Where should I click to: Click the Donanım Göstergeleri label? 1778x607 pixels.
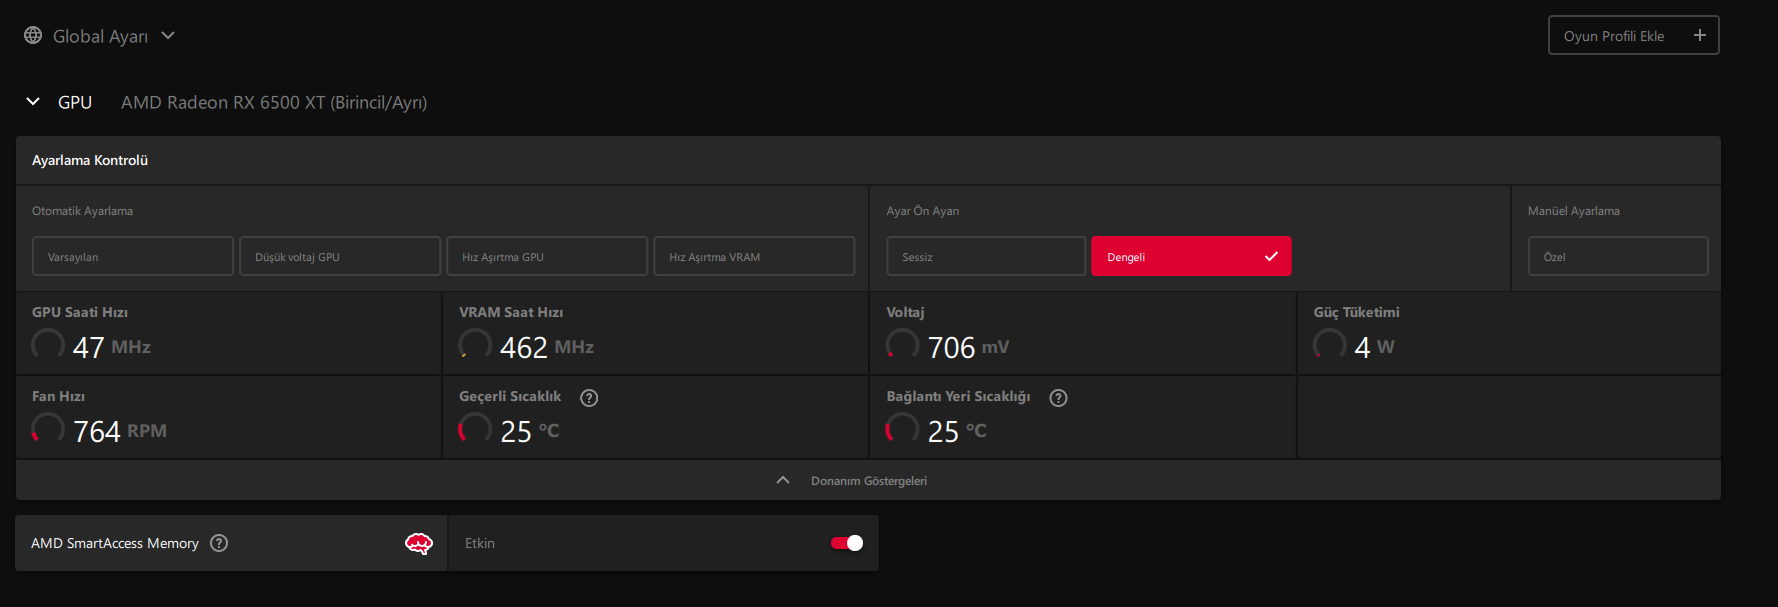point(868,481)
